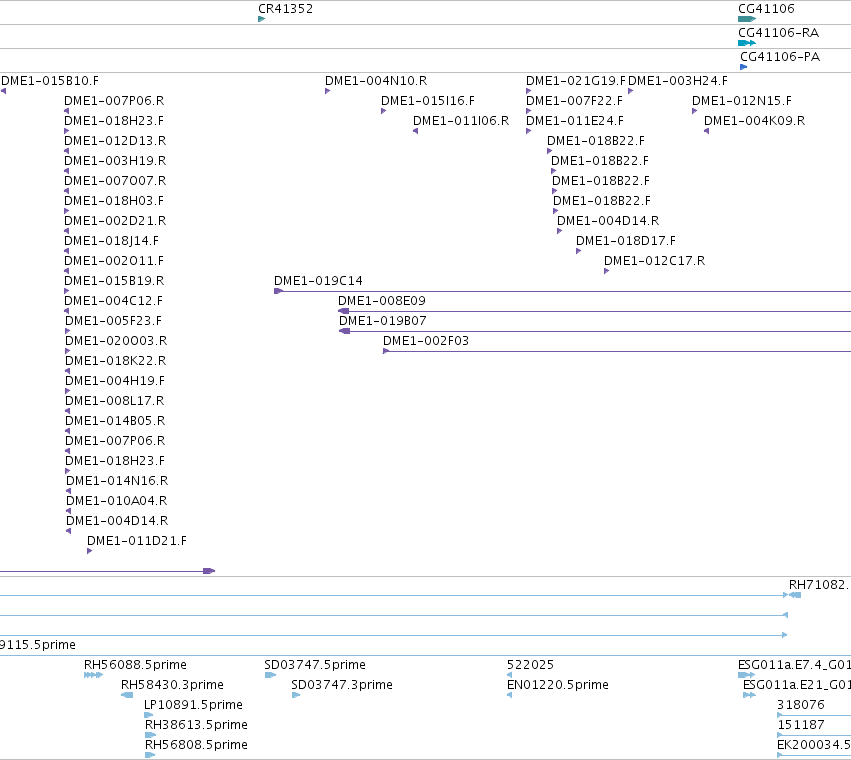Image resolution: width=851 pixels, height=760 pixels.
Task: Click DME1-003H19.R label
Action: click(115, 161)
